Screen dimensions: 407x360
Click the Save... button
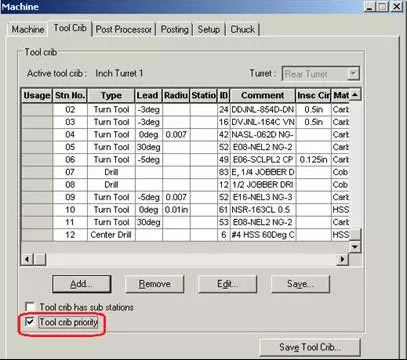pos(300,284)
